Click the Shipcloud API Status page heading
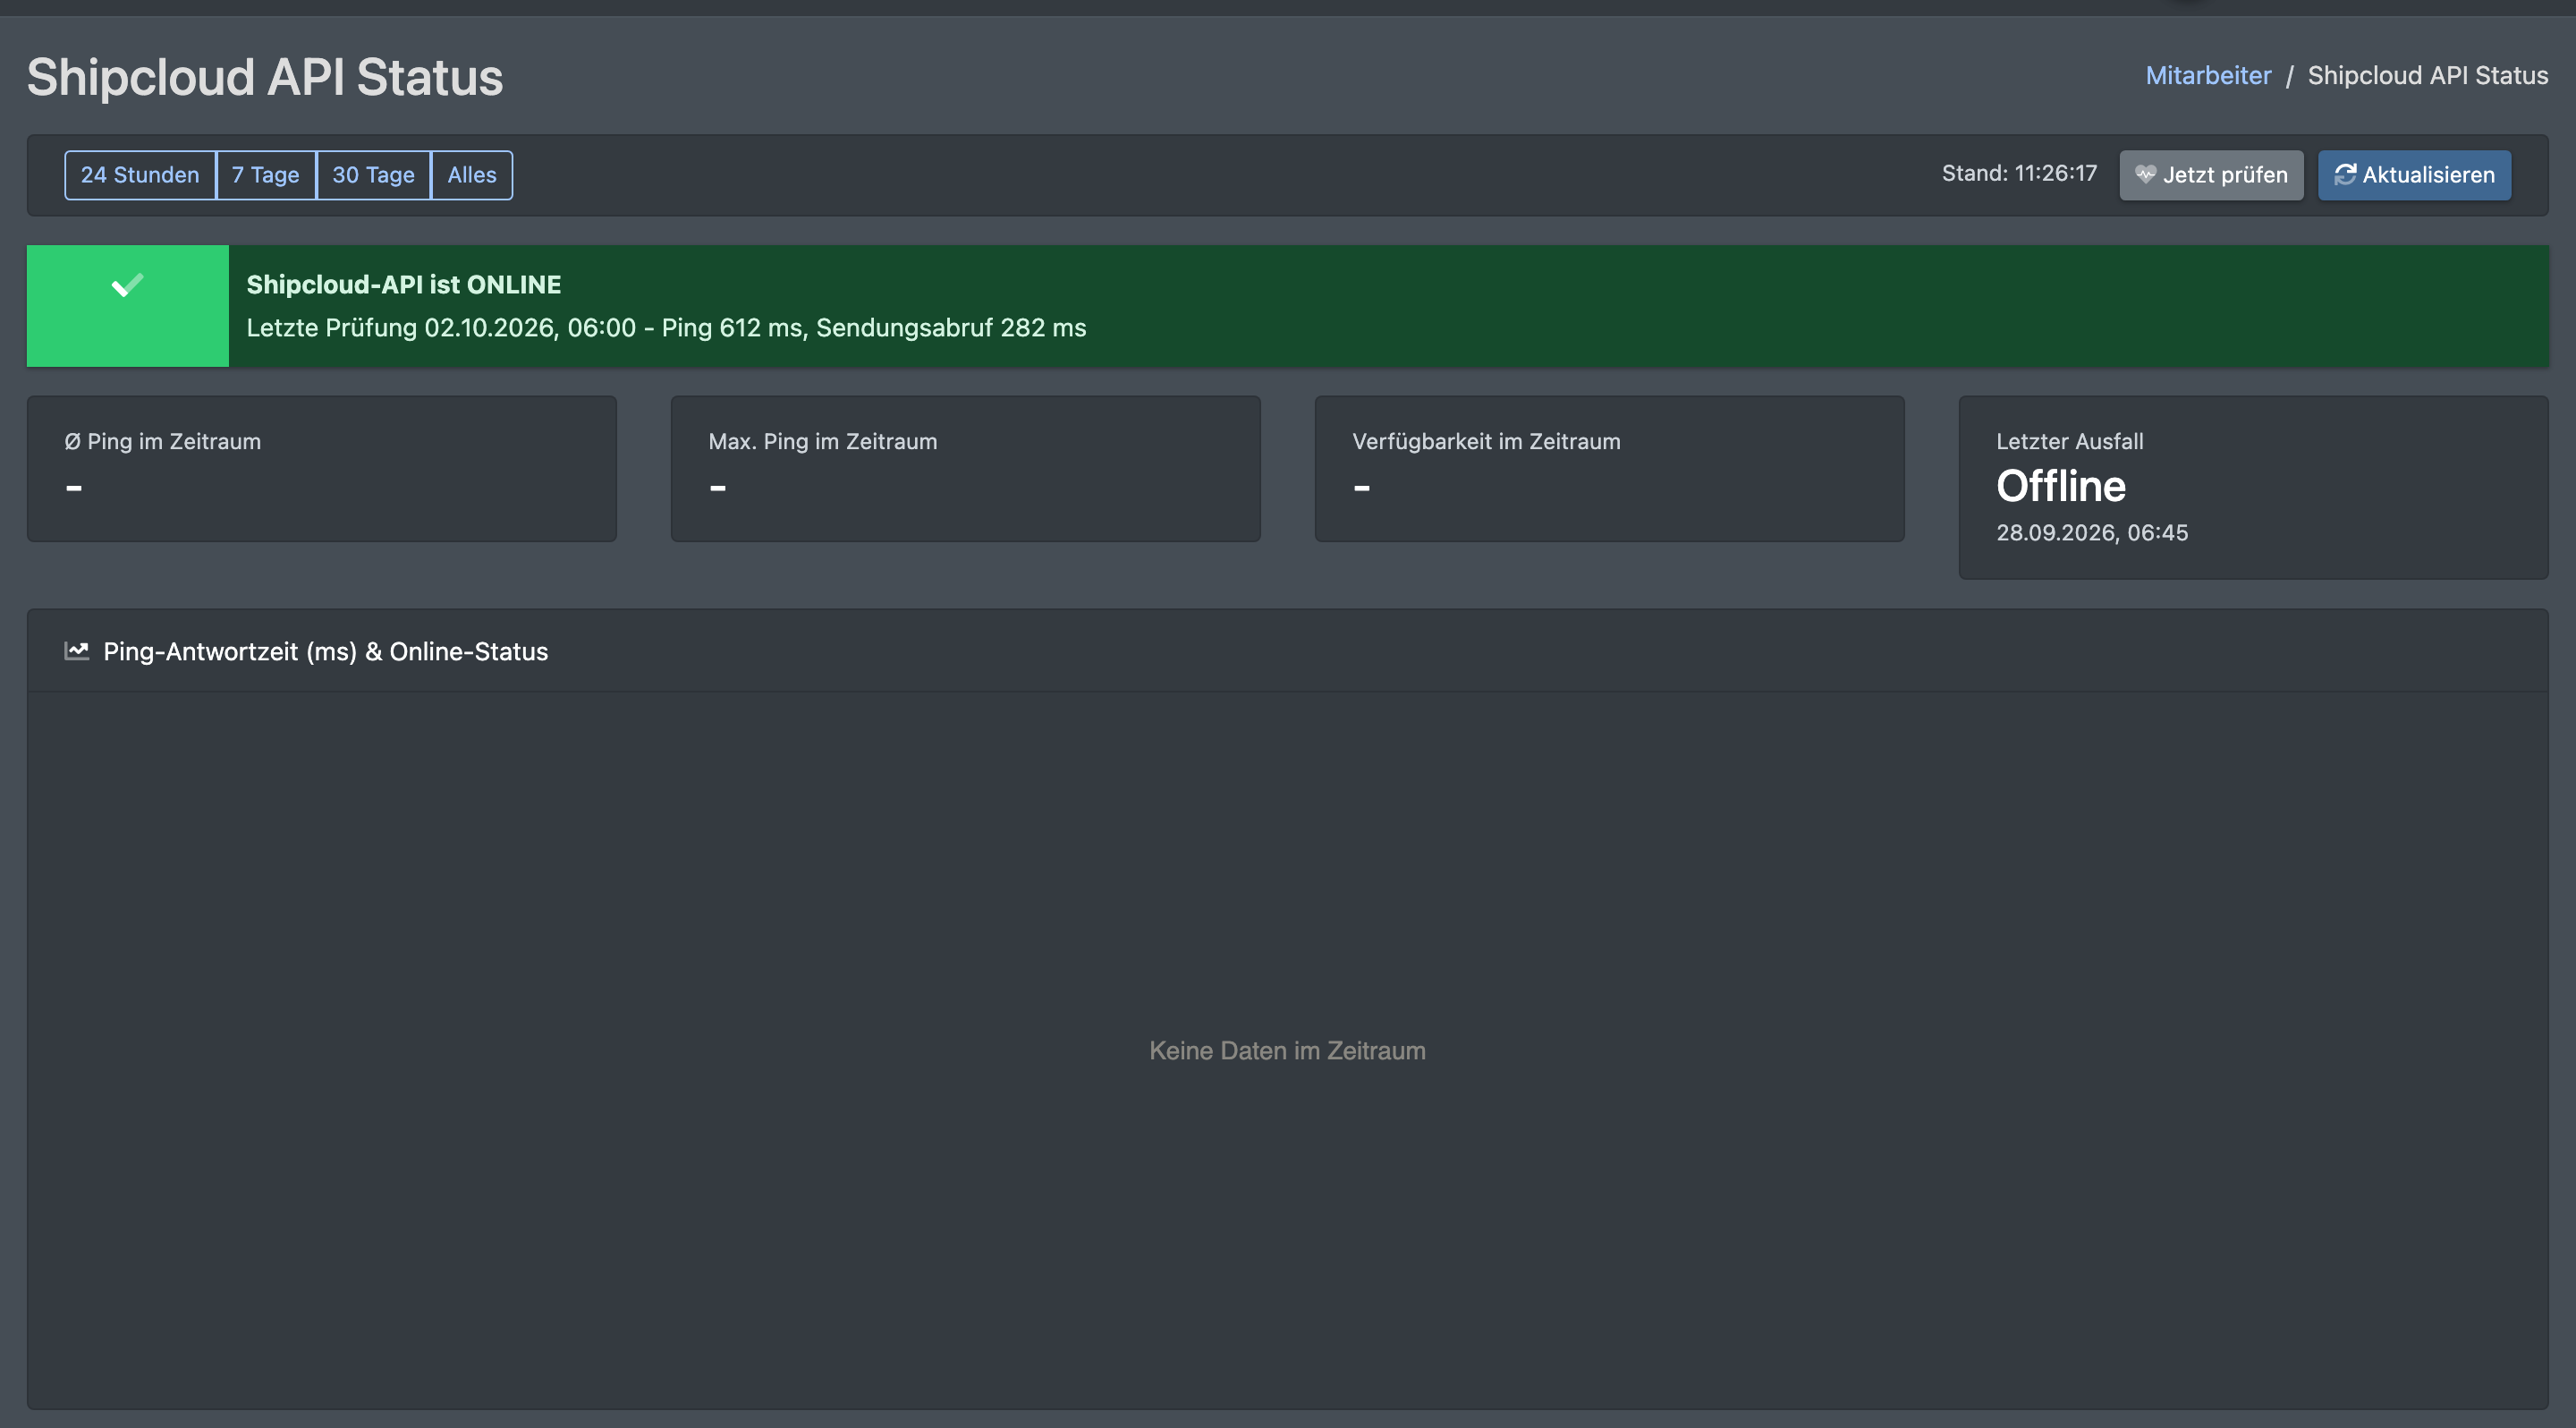 click(x=265, y=77)
